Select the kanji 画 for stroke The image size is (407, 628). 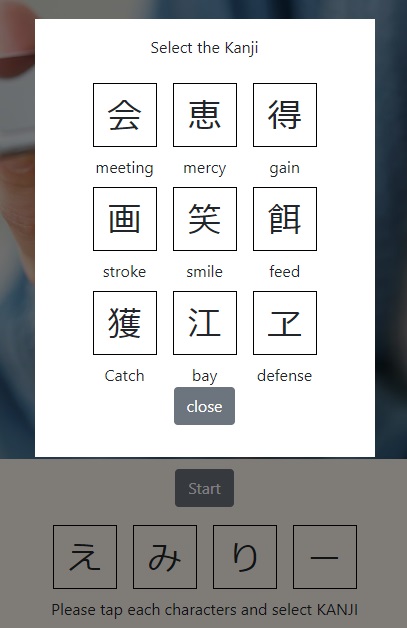tap(125, 219)
